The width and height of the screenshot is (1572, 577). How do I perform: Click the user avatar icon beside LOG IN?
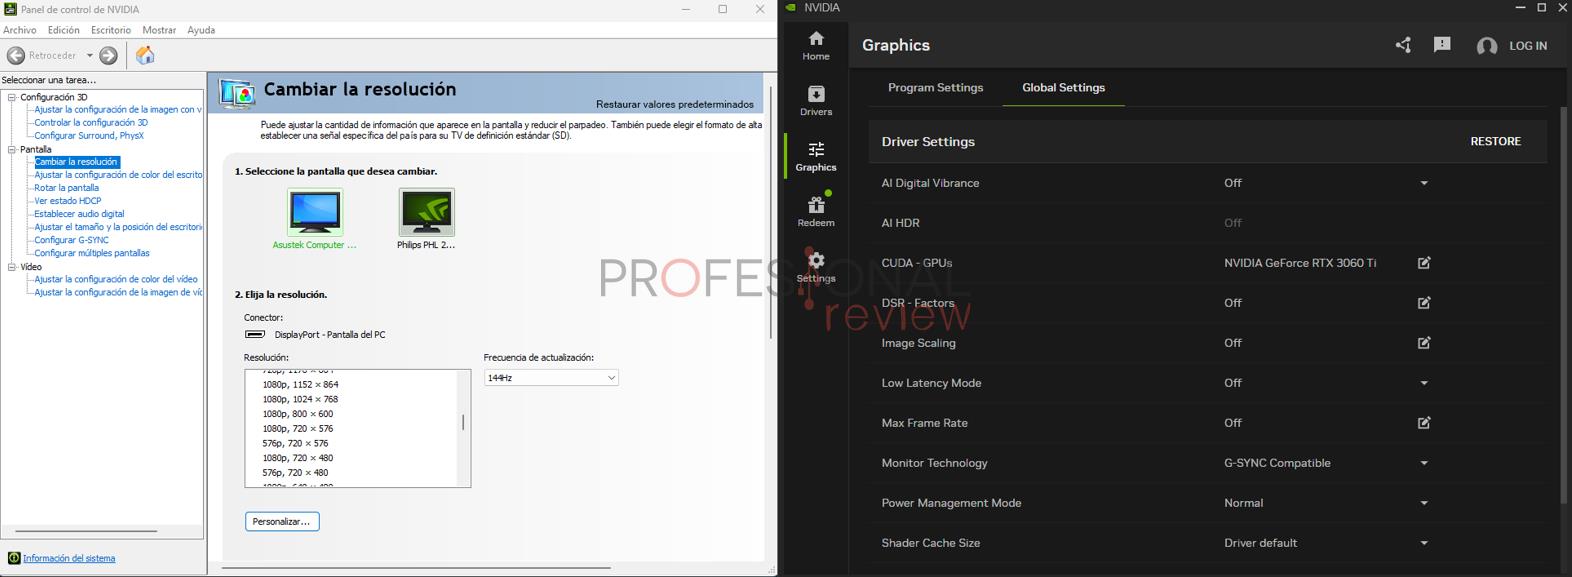pos(1487,46)
